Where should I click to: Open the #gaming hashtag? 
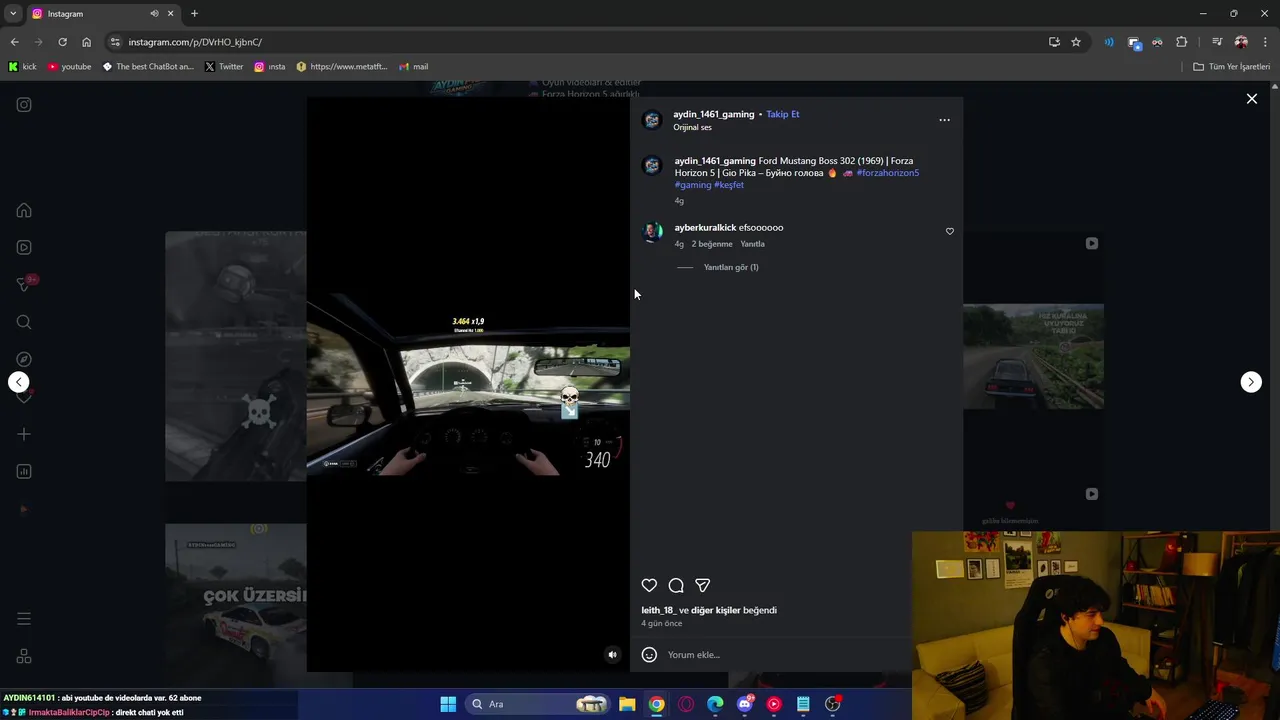point(693,185)
